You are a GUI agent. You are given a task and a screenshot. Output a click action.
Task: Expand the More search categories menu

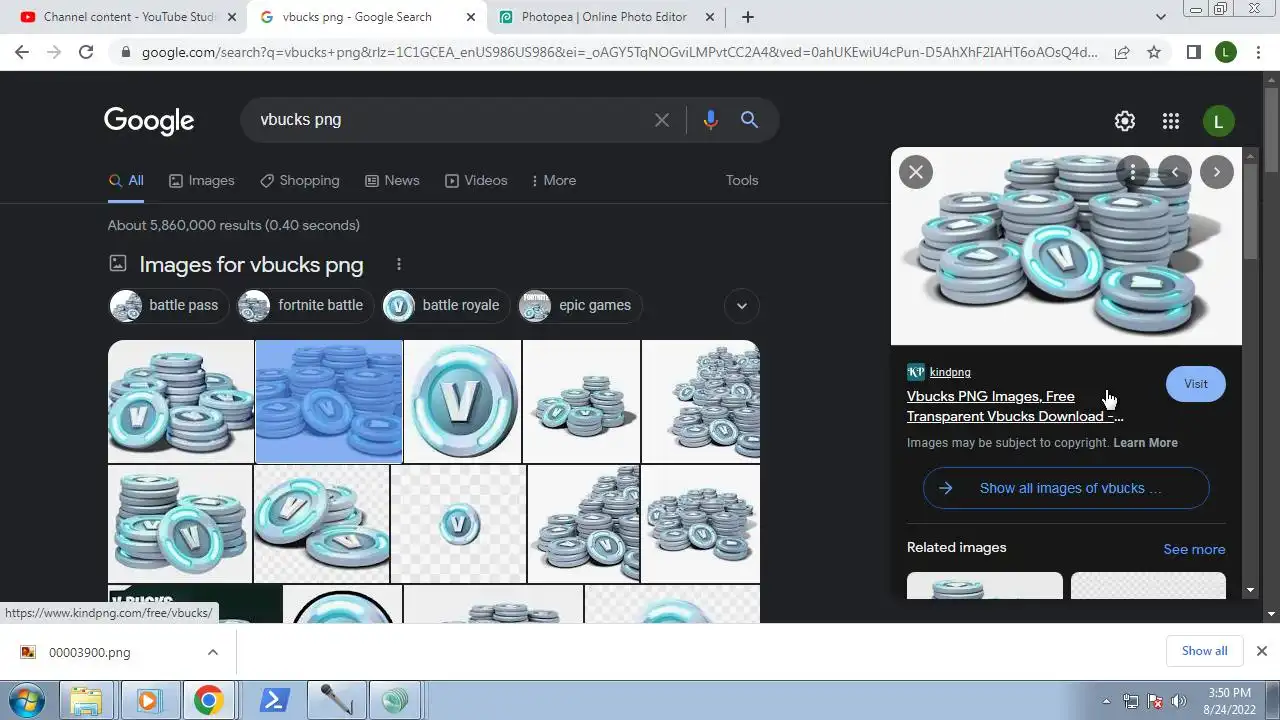pos(554,181)
